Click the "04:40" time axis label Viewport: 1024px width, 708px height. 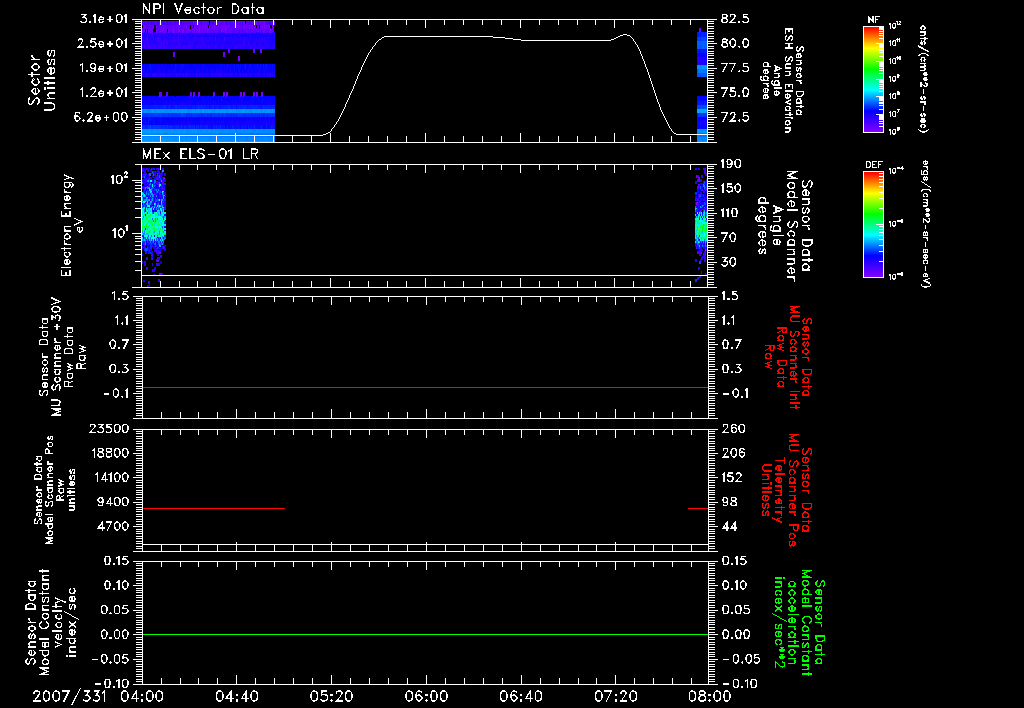click(236, 696)
